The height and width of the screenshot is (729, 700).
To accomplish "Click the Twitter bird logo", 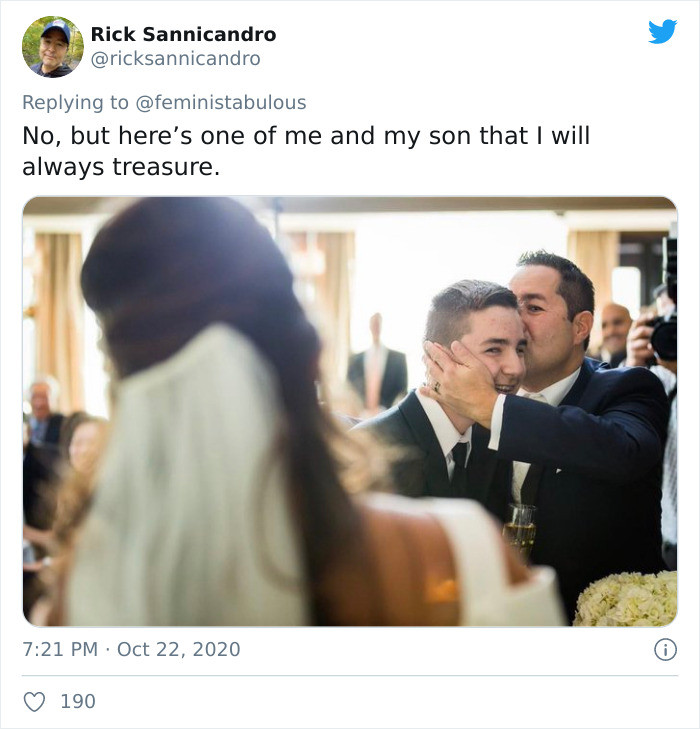I will point(662,32).
